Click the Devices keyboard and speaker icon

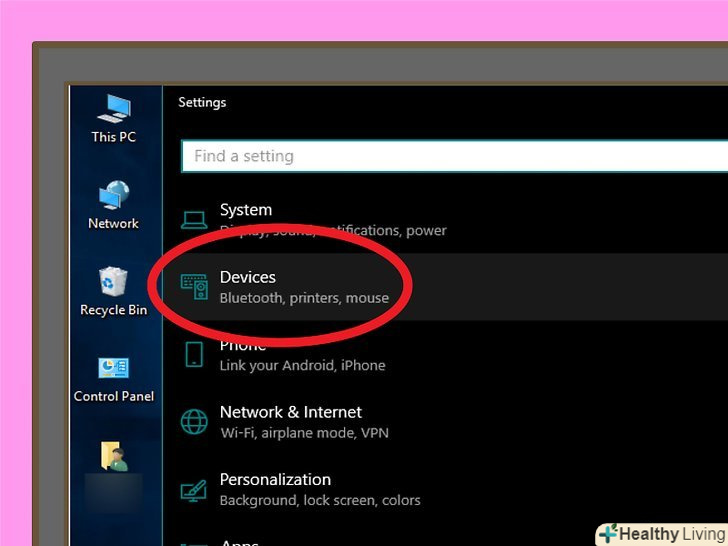pos(194,287)
